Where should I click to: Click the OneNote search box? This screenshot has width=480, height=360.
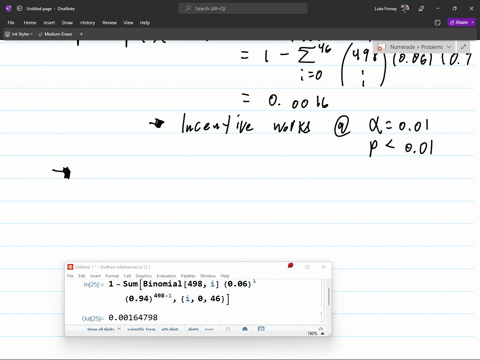243,9
